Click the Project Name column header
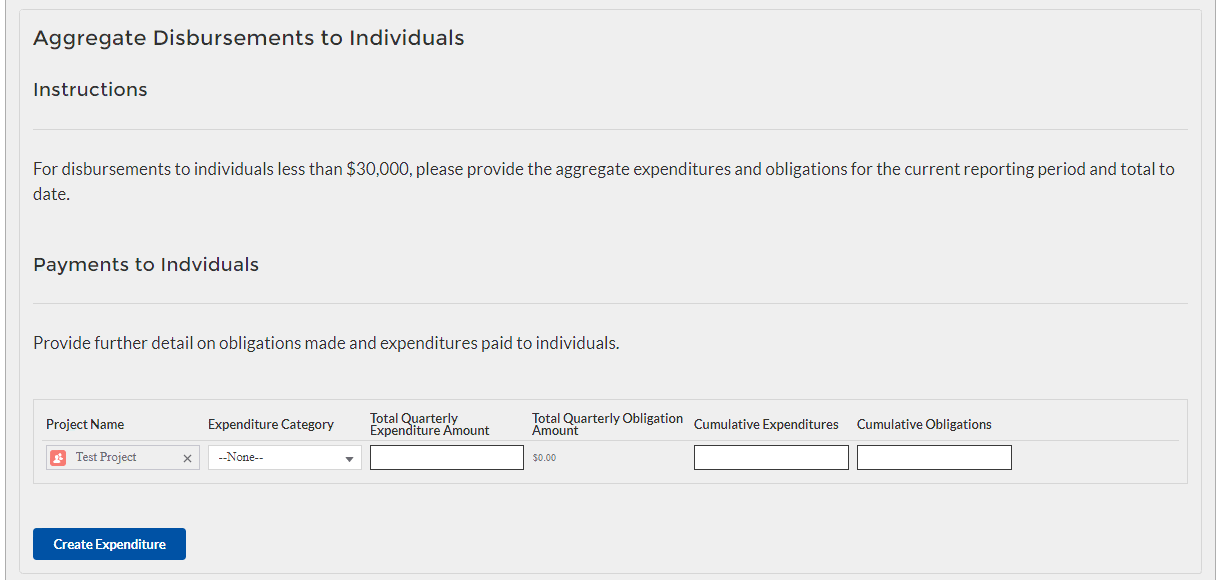The image size is (1221, 580). click(x=85, y=425)
